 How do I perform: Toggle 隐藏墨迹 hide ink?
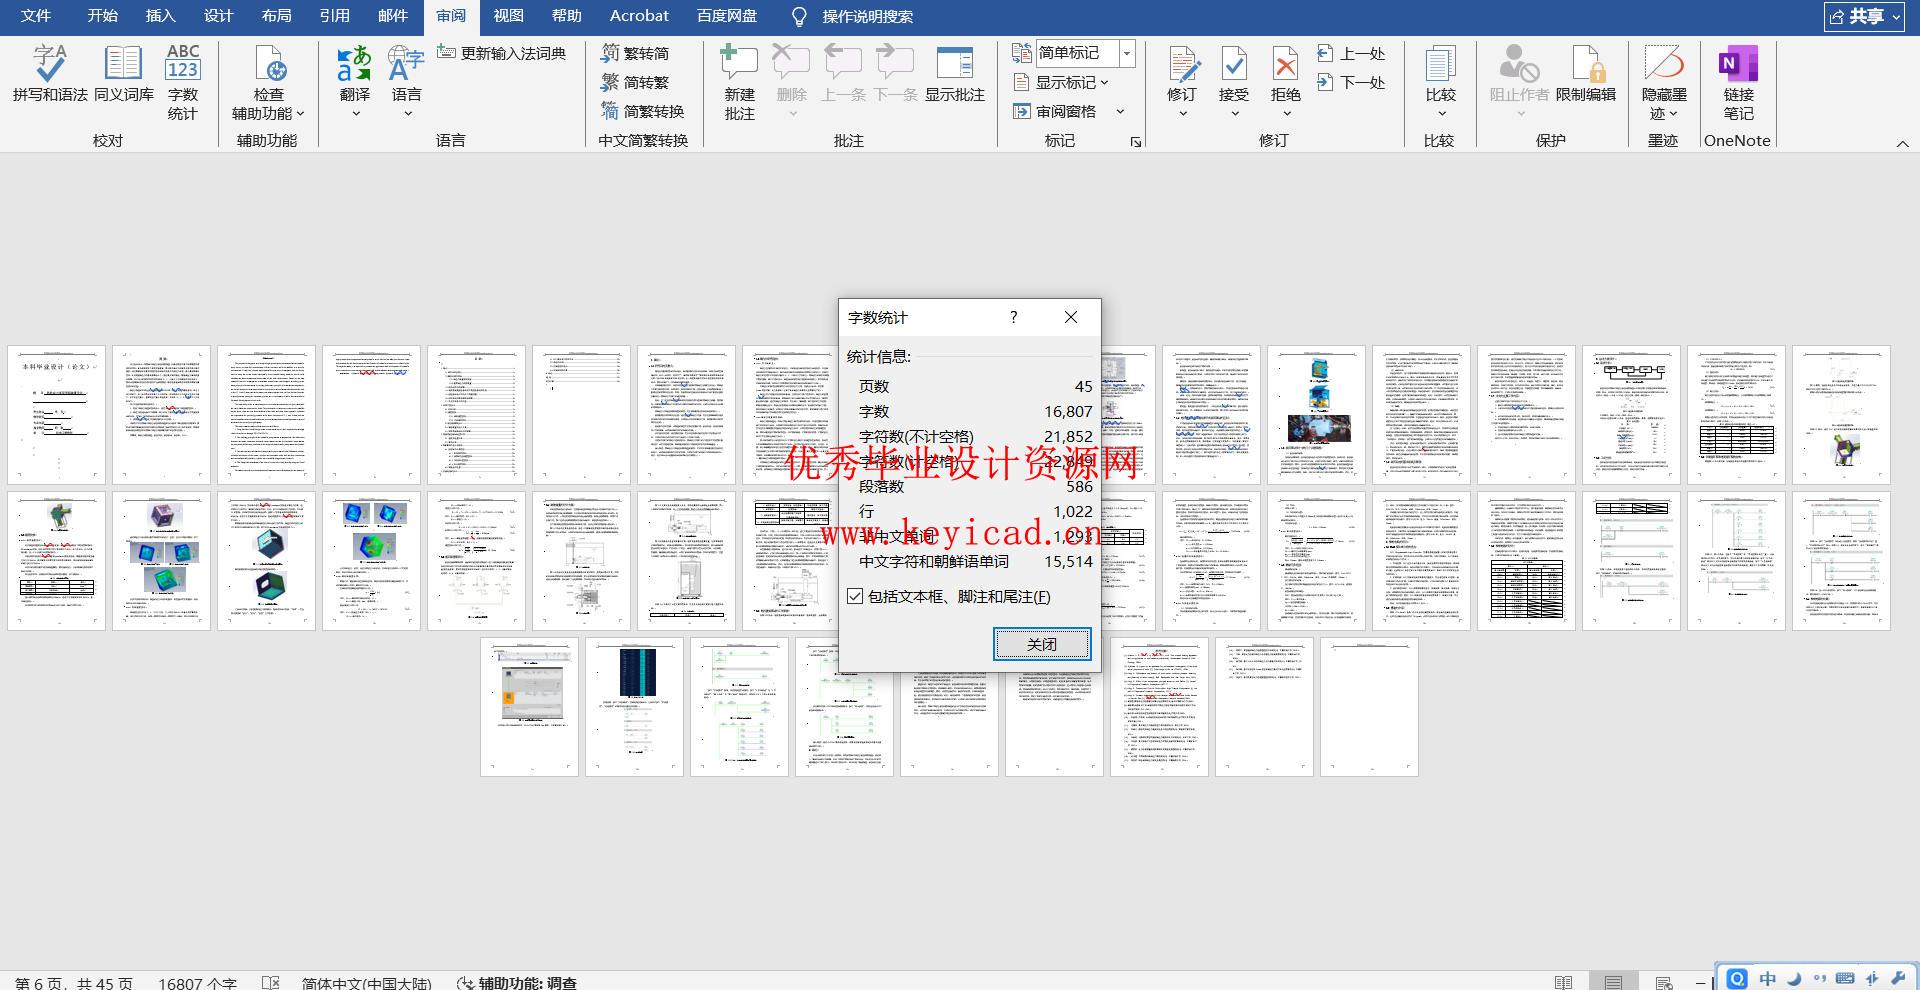pyautogui.click(x=1664, y=83)
